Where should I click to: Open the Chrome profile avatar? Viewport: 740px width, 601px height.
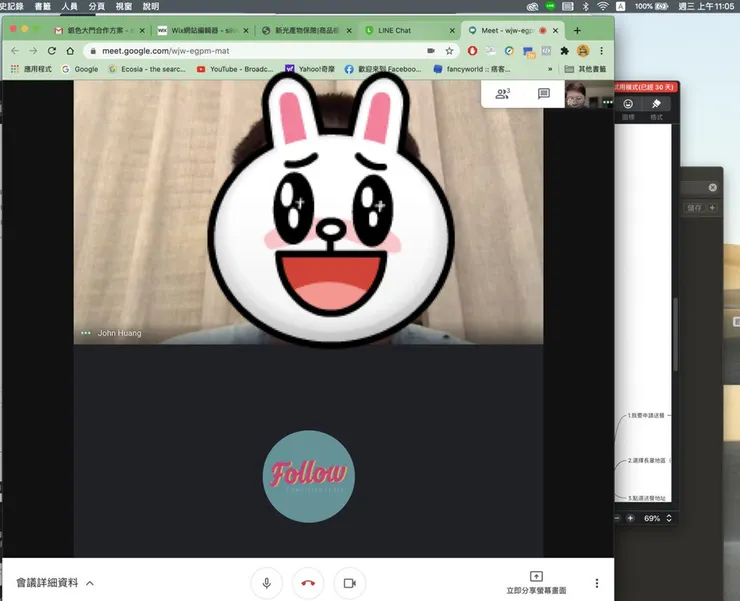(x=583, y=51)
